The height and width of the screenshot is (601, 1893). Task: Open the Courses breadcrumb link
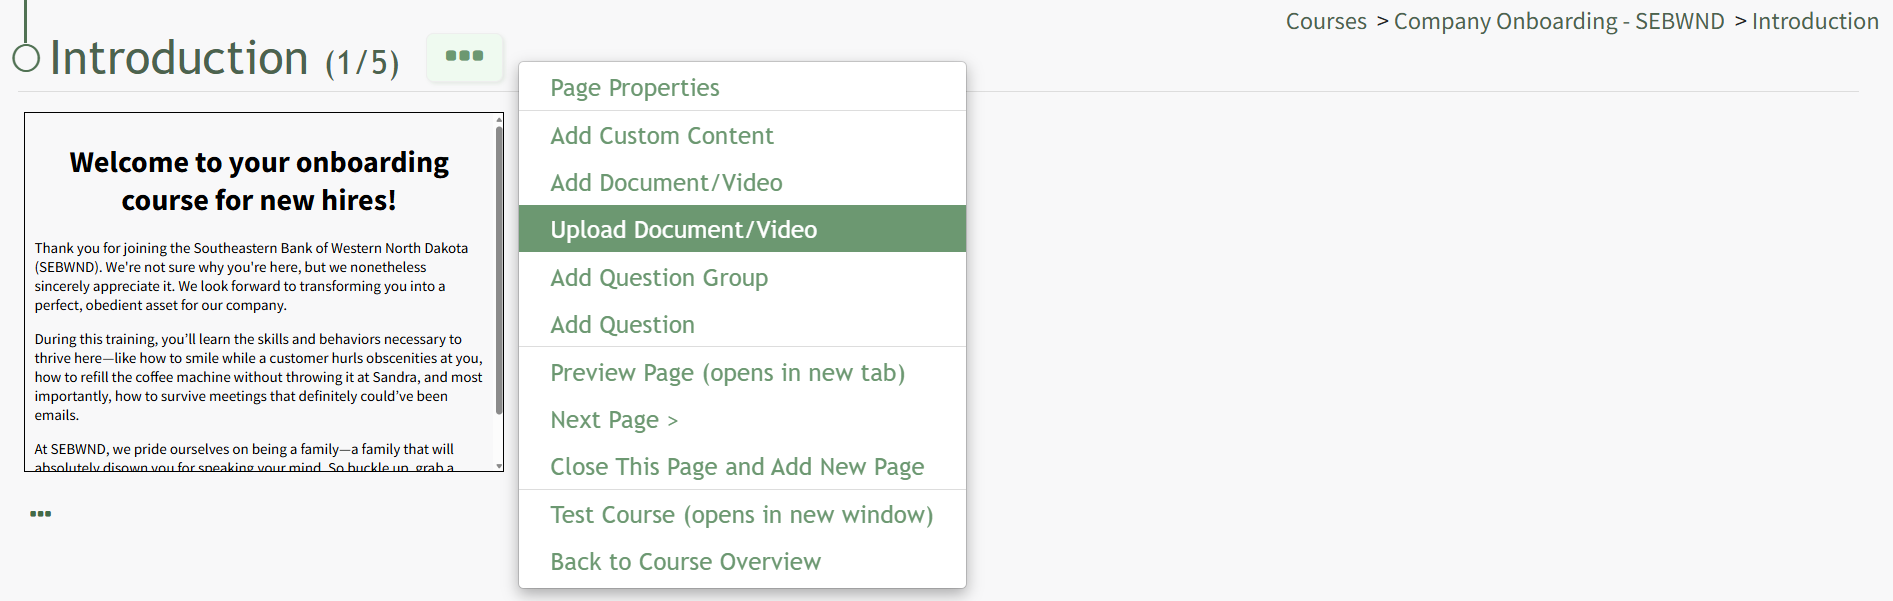click(1326, 21)
